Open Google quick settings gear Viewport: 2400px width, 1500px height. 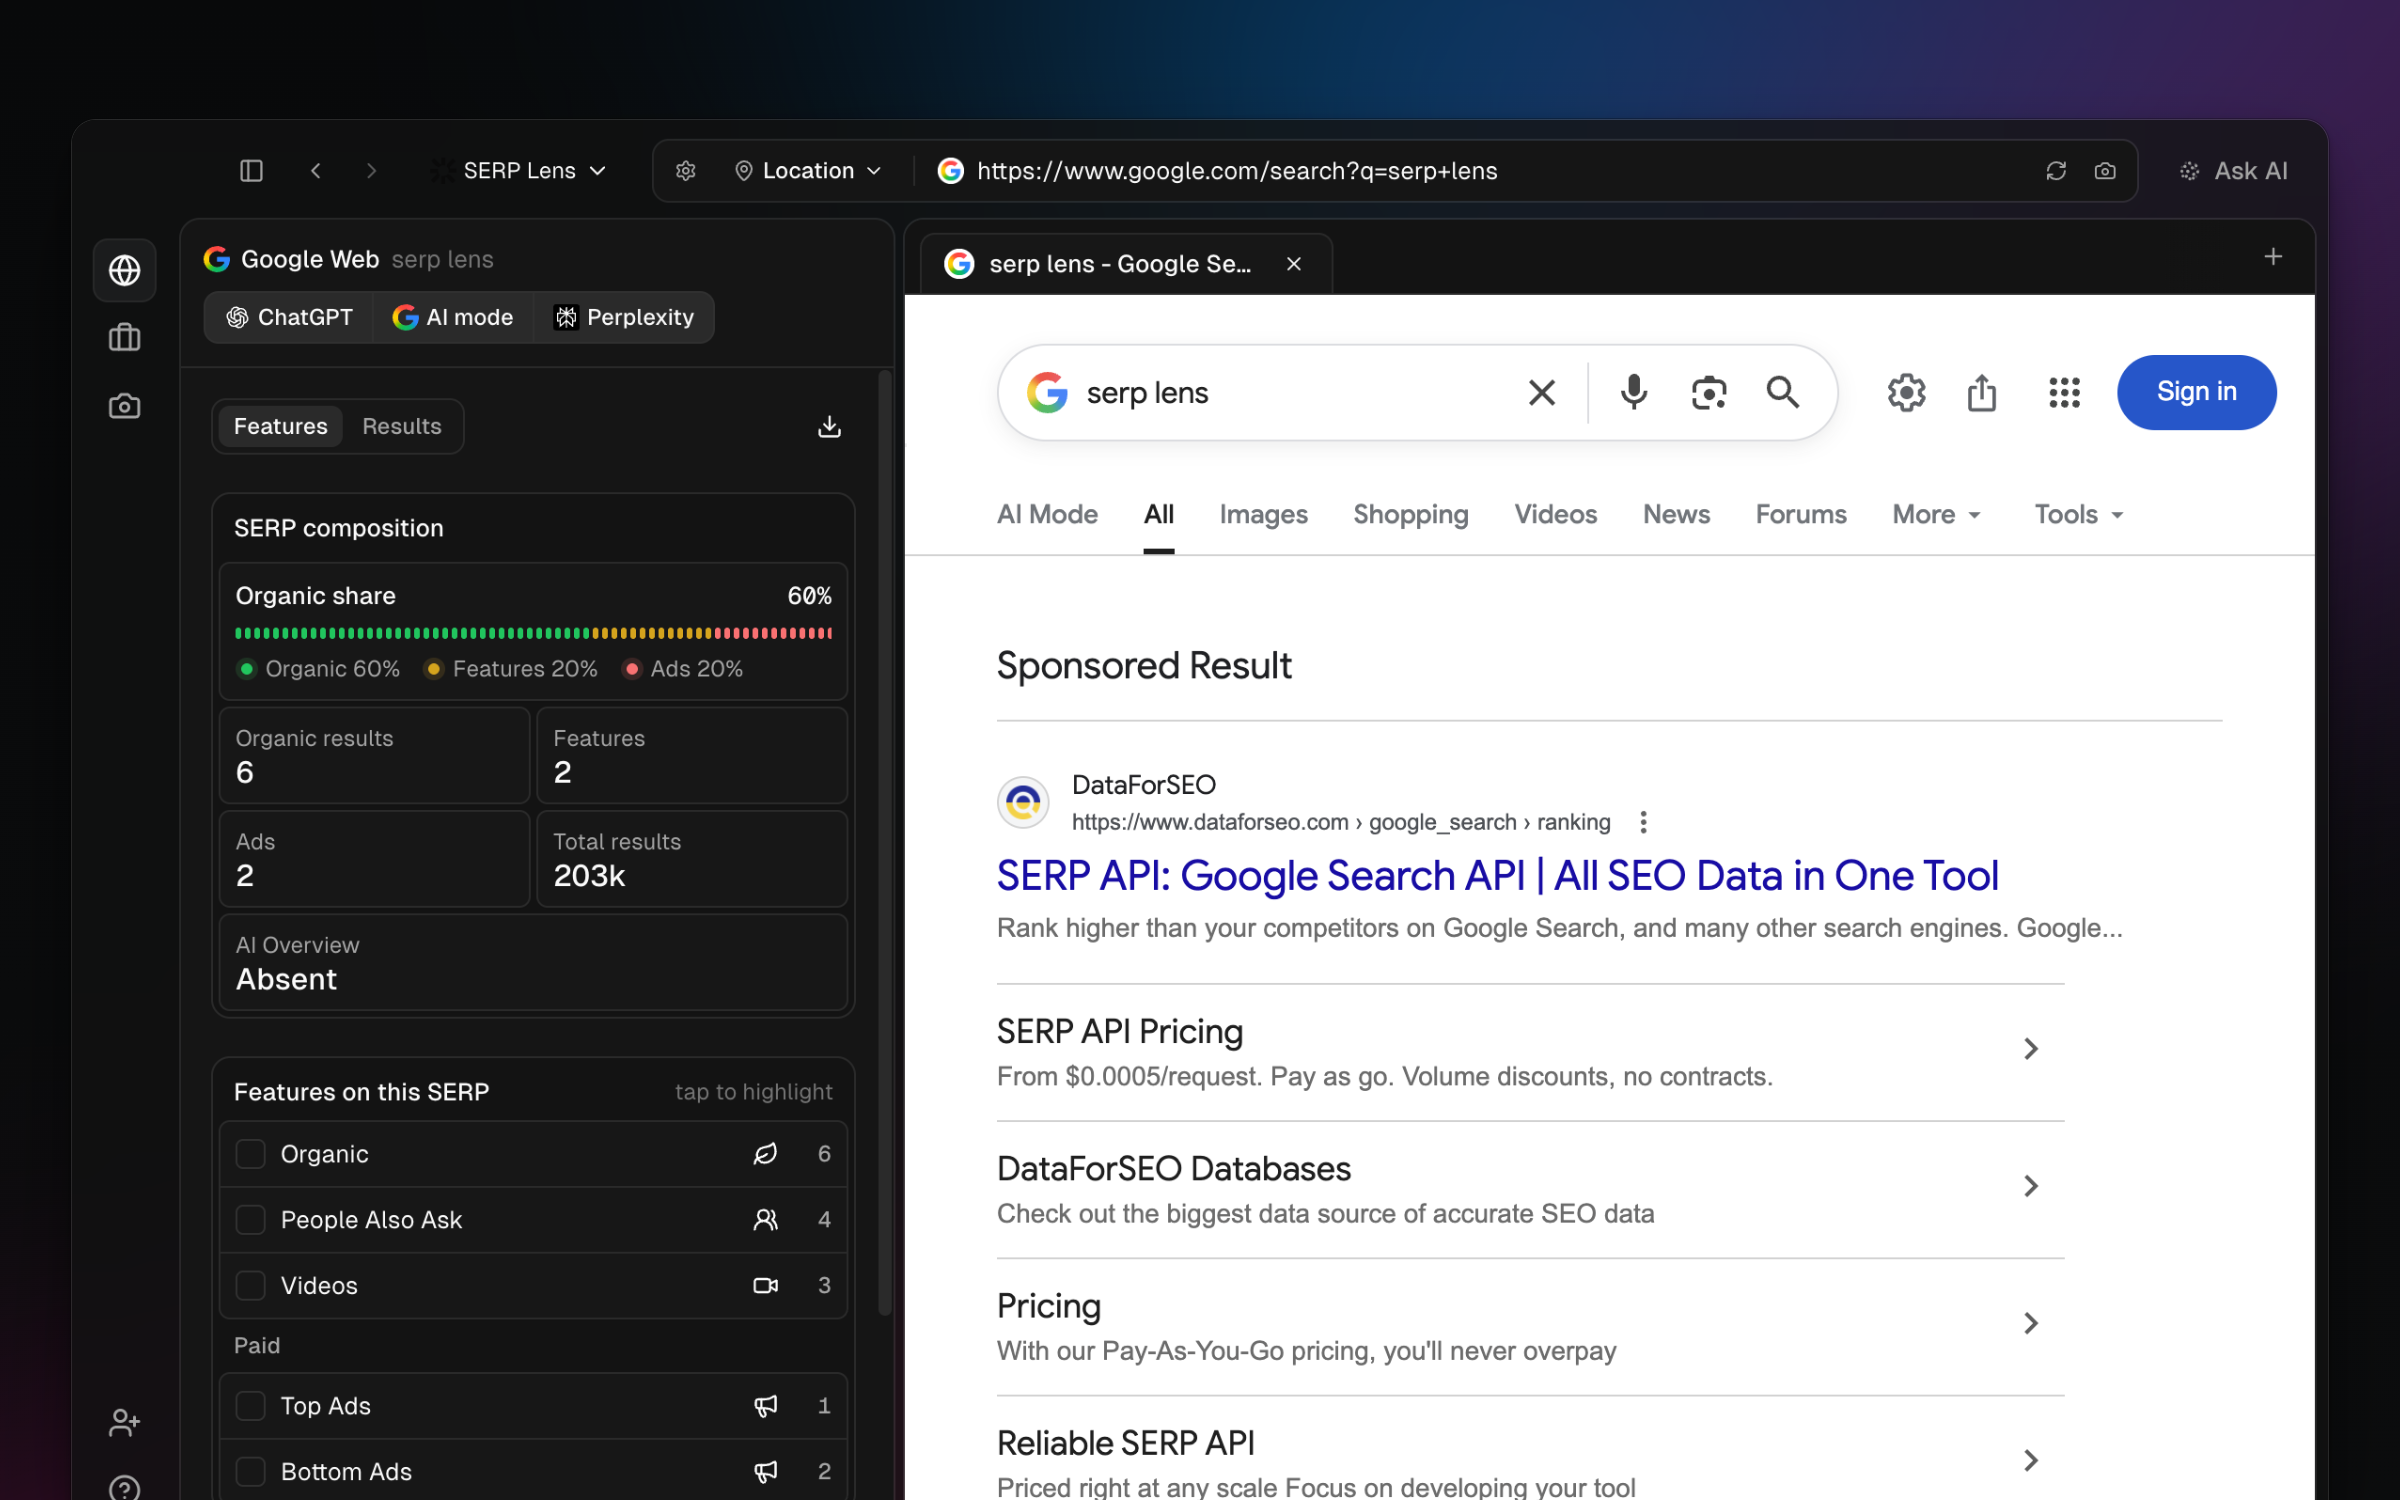tap(1906, 393)
